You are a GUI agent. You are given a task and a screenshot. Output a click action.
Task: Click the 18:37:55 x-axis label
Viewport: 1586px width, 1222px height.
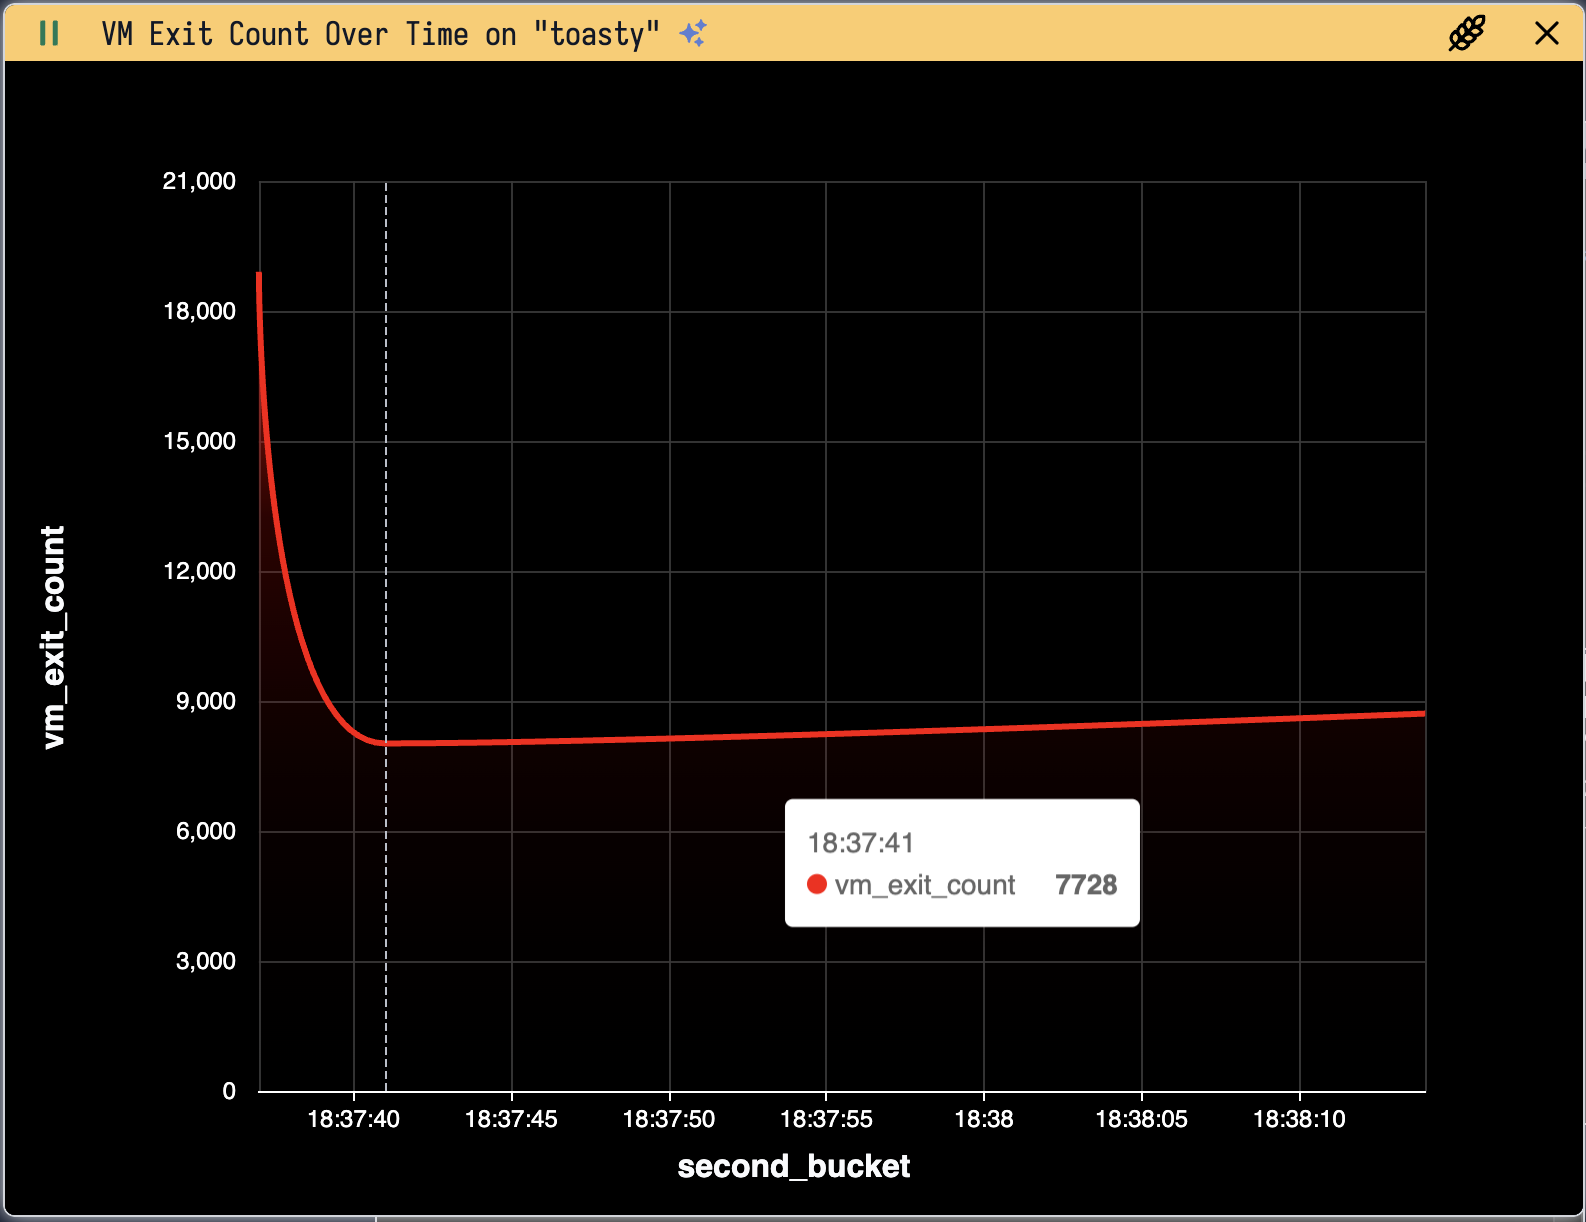click(826, 1119)
